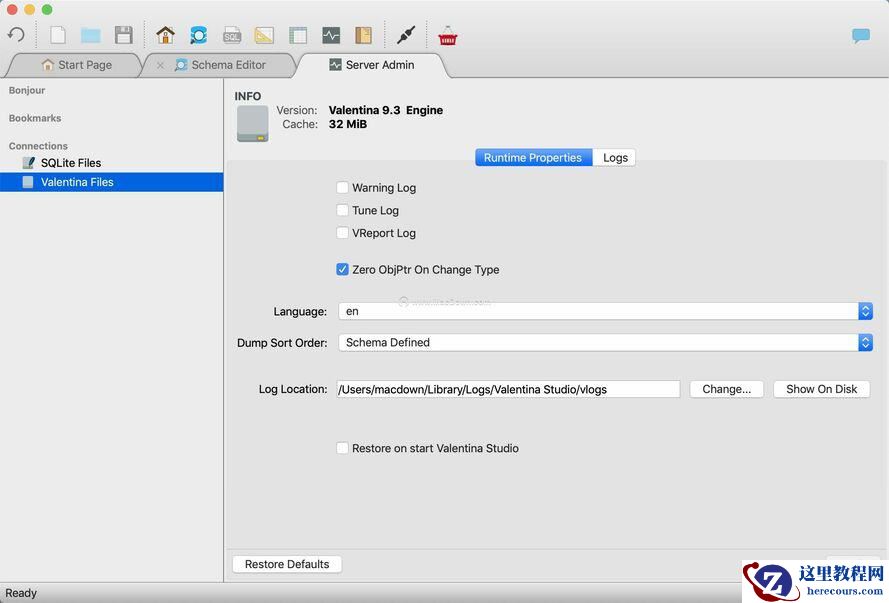Enable the Warning Log checkbox
This screenshot has width=889, height=603.
coord(343,188)
